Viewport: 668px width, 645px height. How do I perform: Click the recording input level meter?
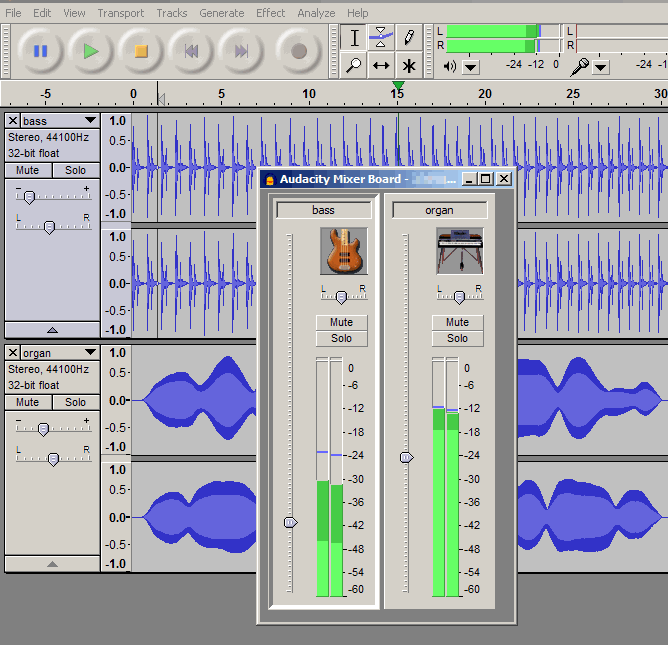pyautogui.click(x=621, y=38)
